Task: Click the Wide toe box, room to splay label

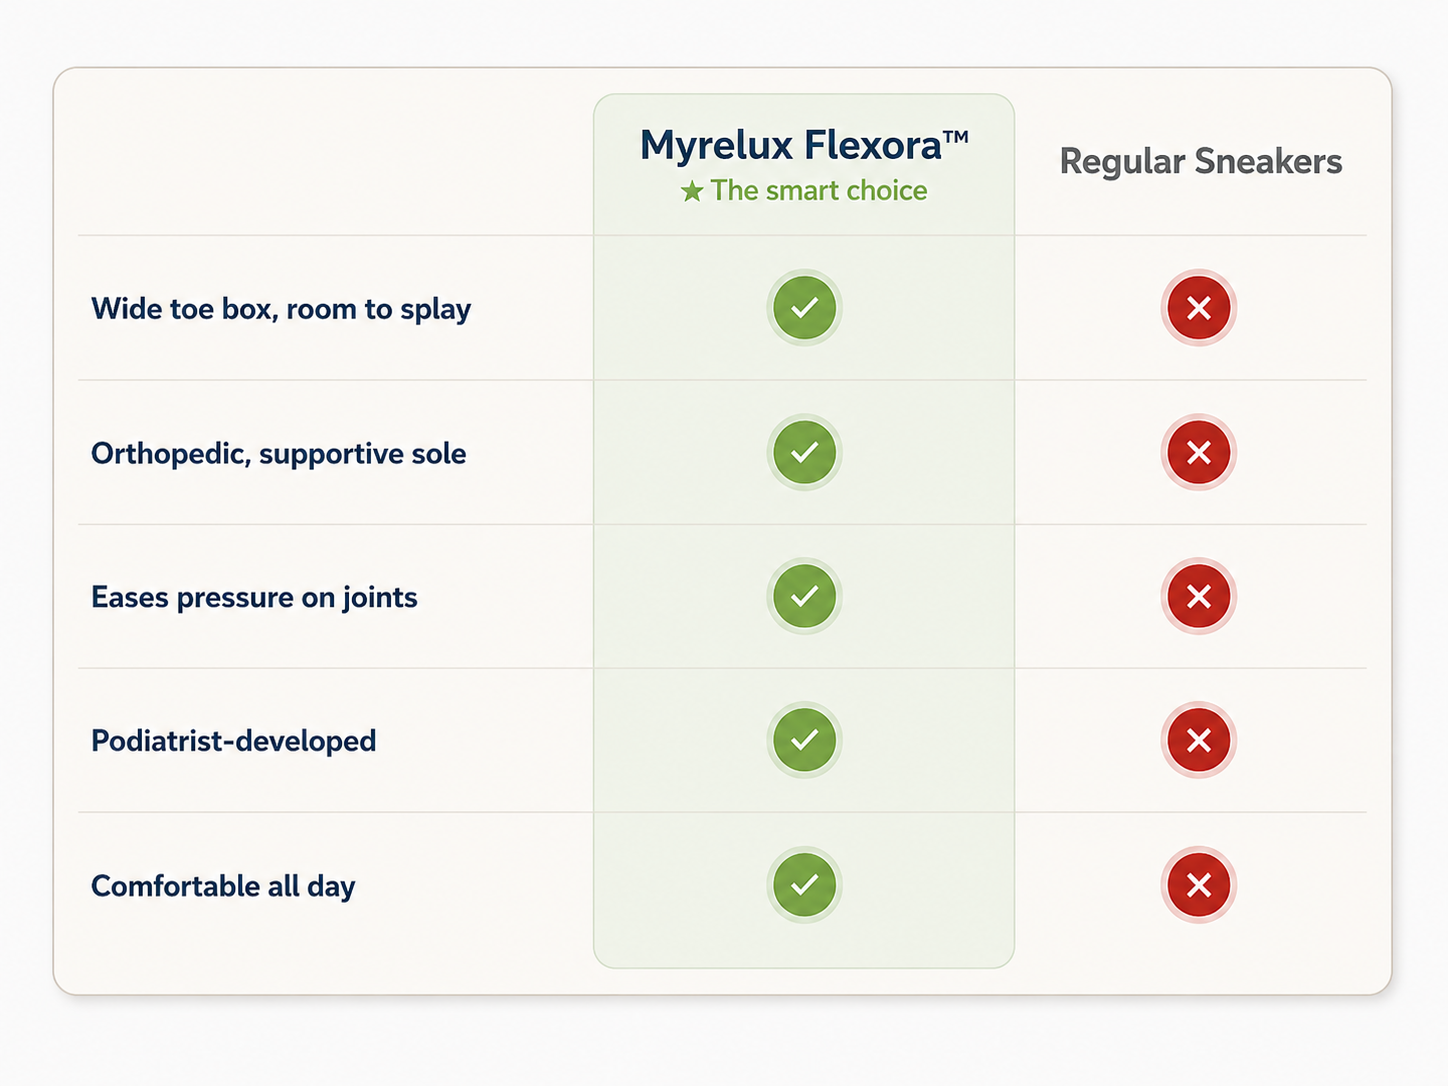Action: coord(281,309)
